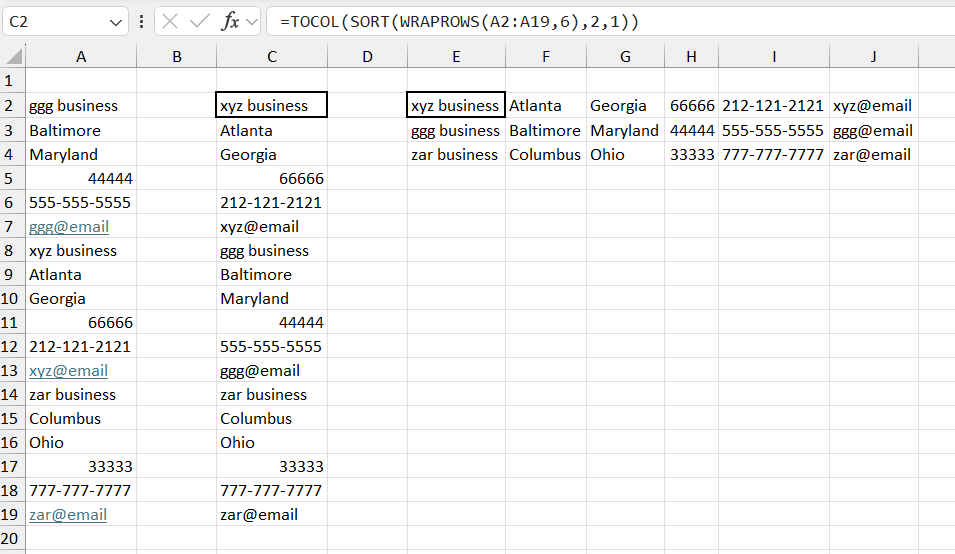The image size is (955, 554).
Task: Select column G header
Action: point(626,57)
